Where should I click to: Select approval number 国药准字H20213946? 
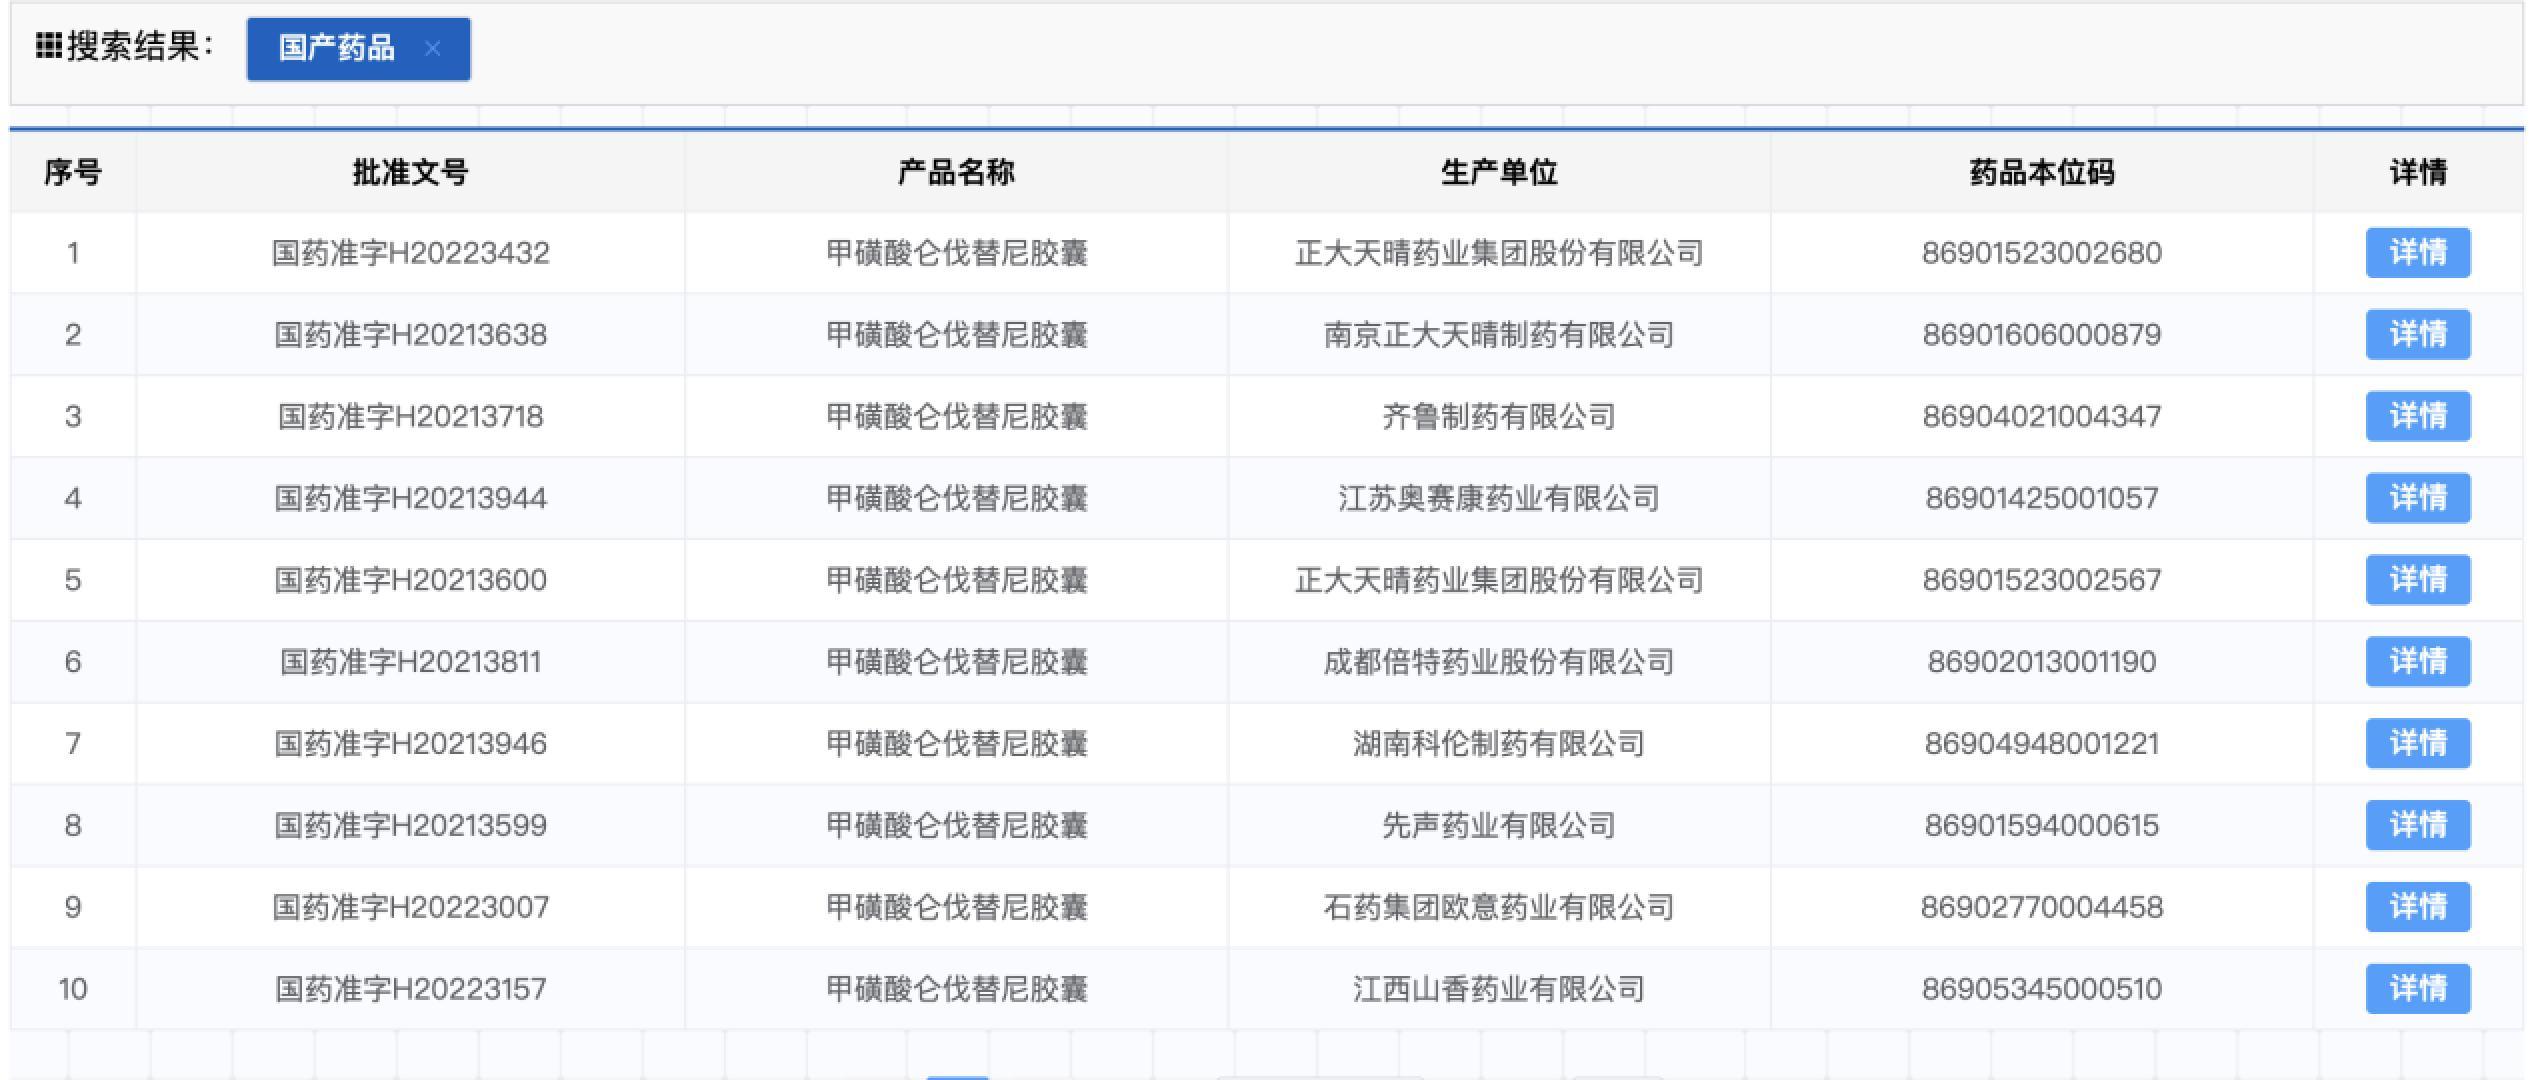point(410,744)
